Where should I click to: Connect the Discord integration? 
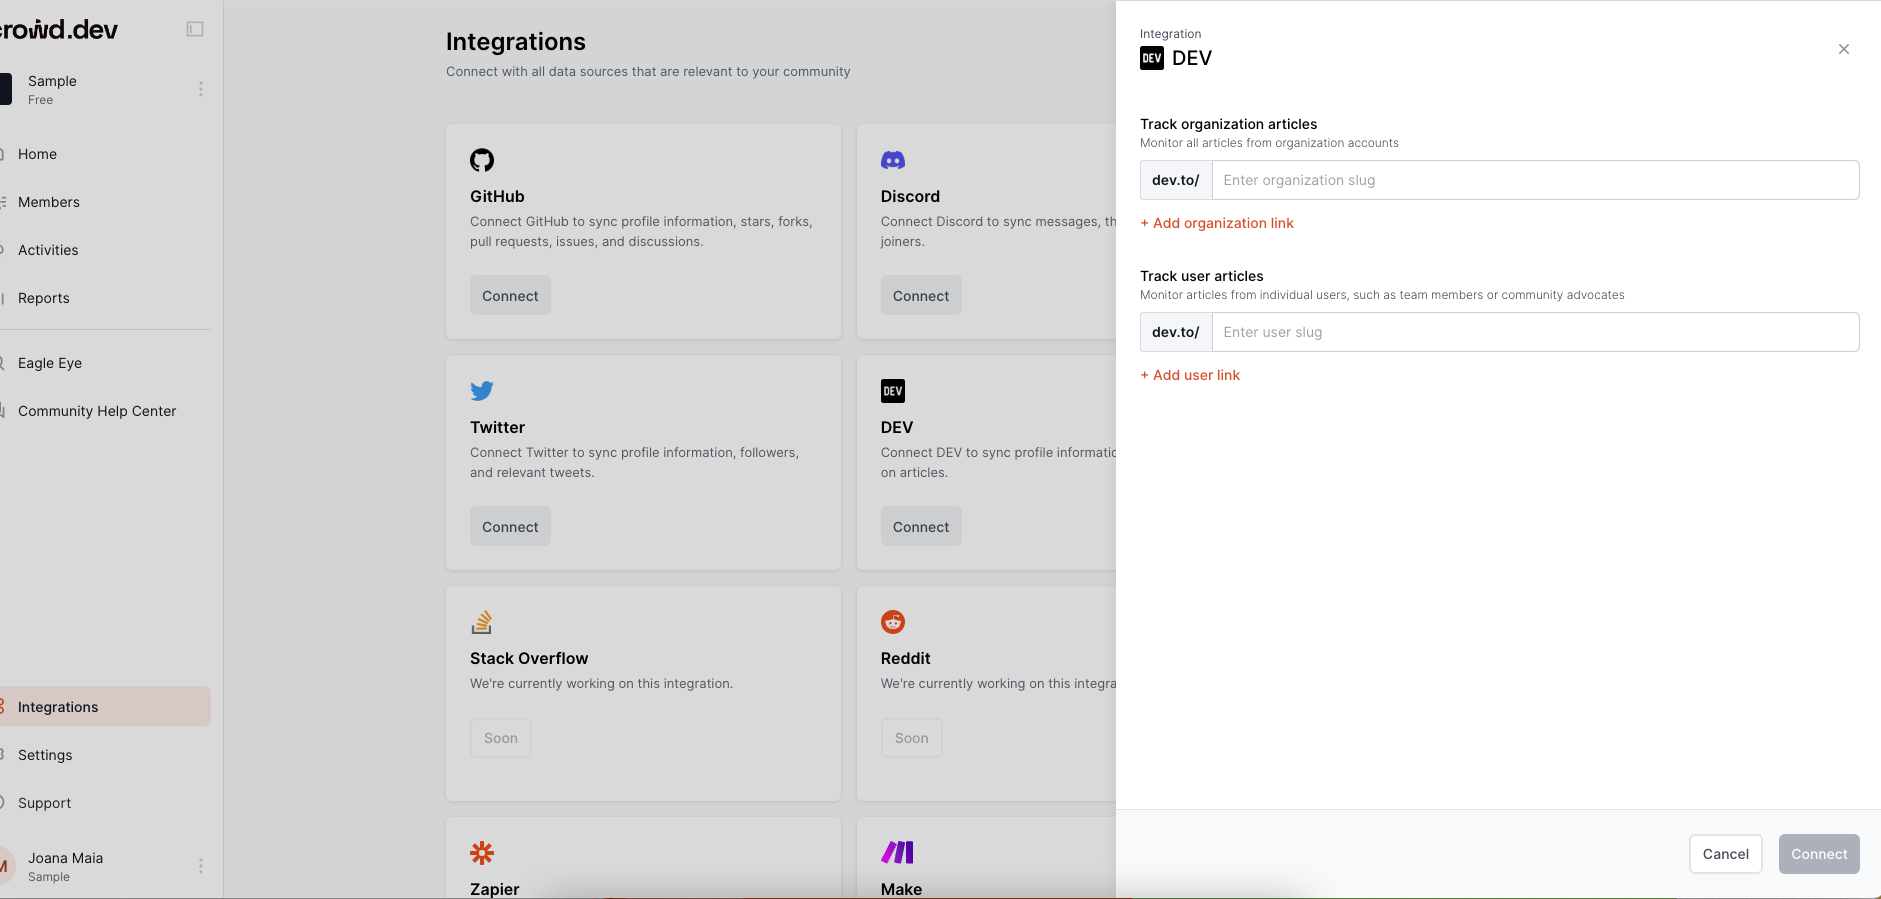[921, 296]
